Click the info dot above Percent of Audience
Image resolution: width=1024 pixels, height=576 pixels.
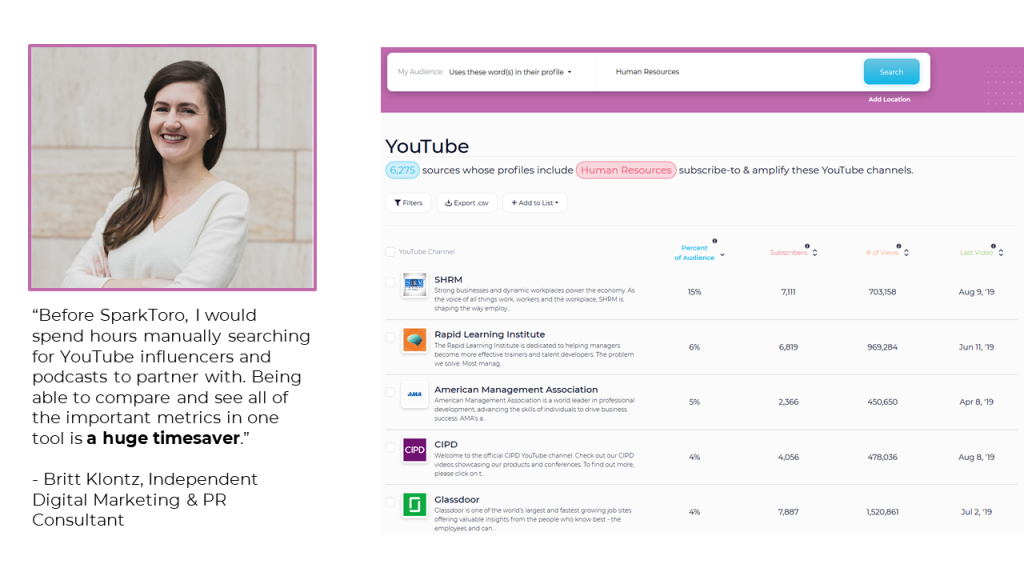[x=714, y=241]
